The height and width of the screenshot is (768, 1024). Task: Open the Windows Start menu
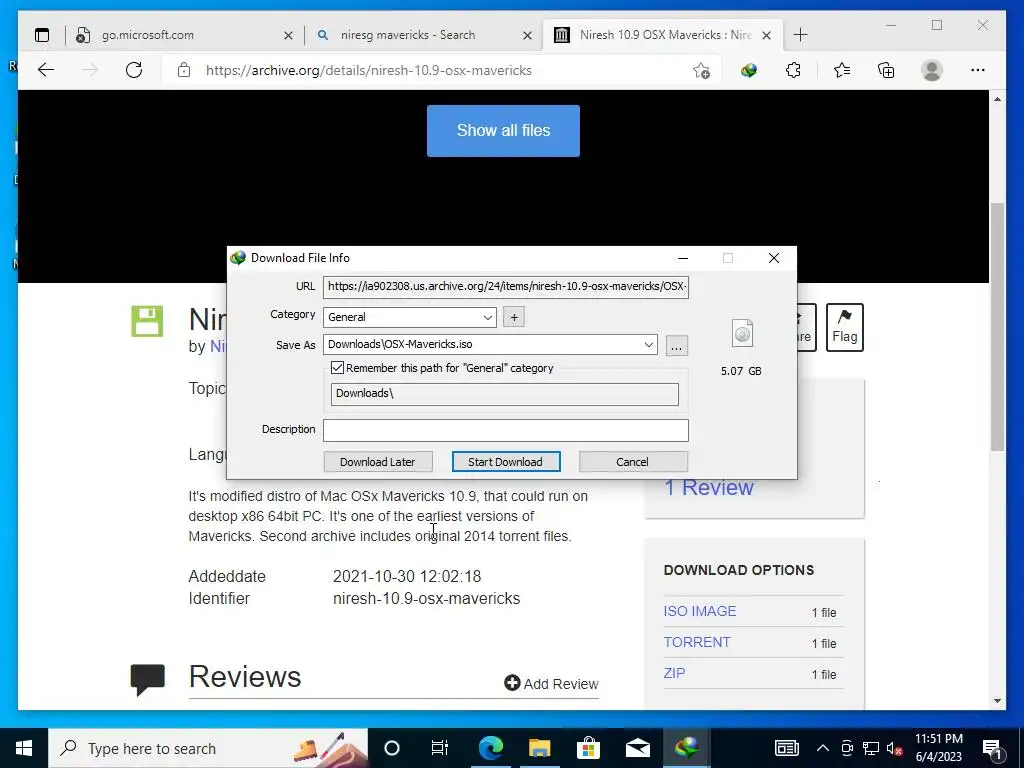point(24,748)
